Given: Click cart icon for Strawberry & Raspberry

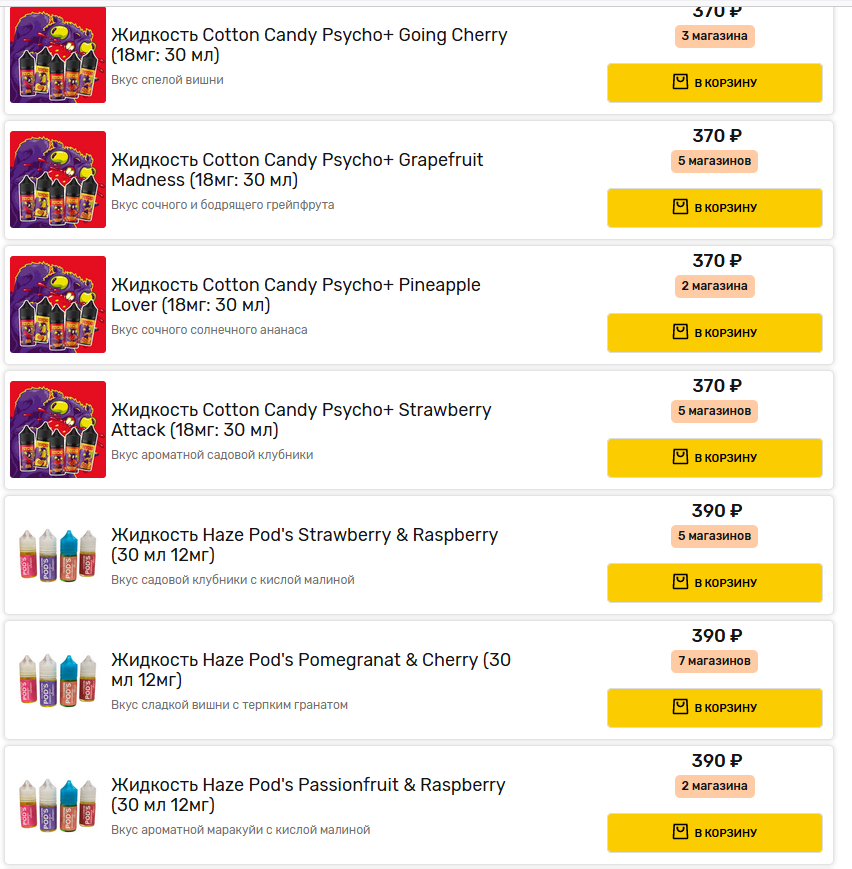Looking at the screenshot, I should coord(680,582).
